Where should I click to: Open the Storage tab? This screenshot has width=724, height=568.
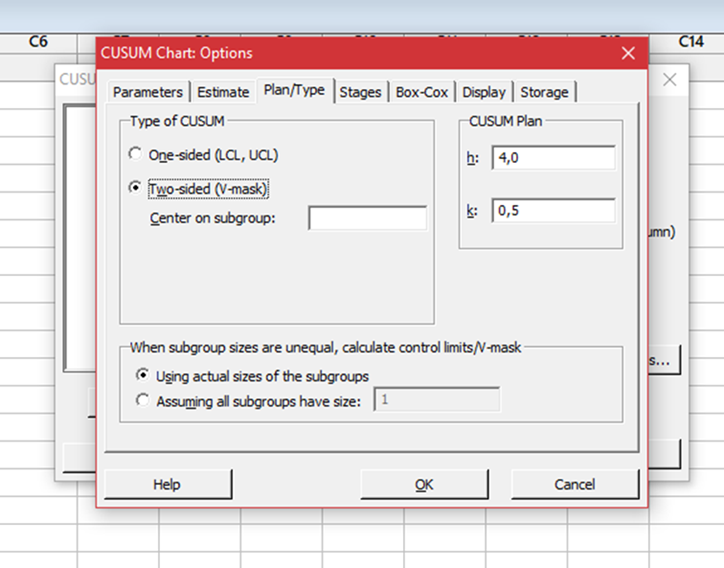point(544,92)
